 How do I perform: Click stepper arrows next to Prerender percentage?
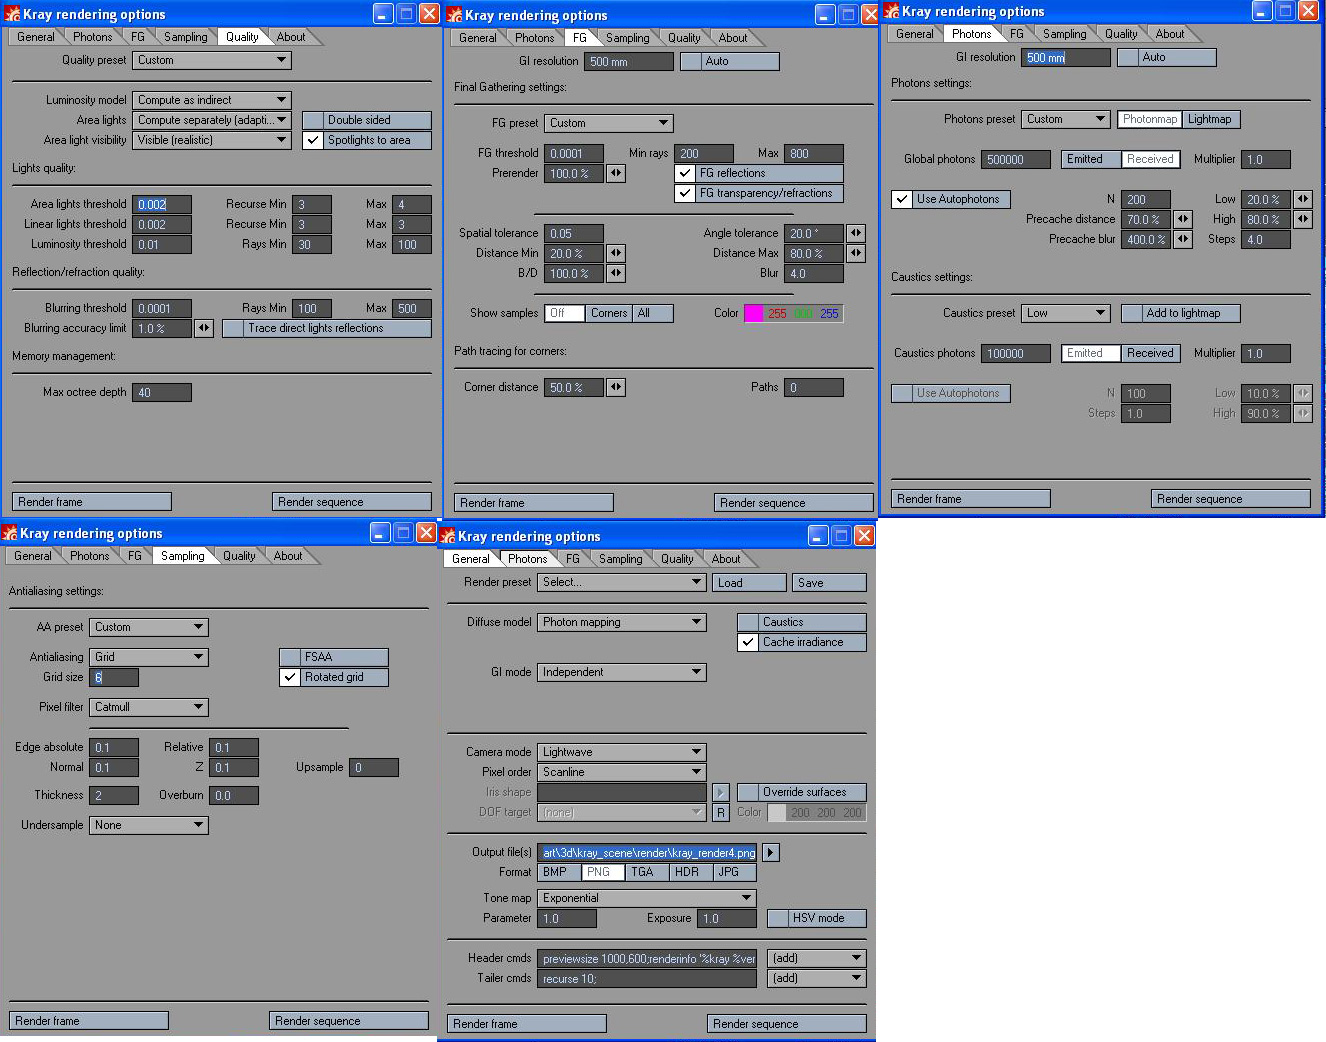pos(616,173)
